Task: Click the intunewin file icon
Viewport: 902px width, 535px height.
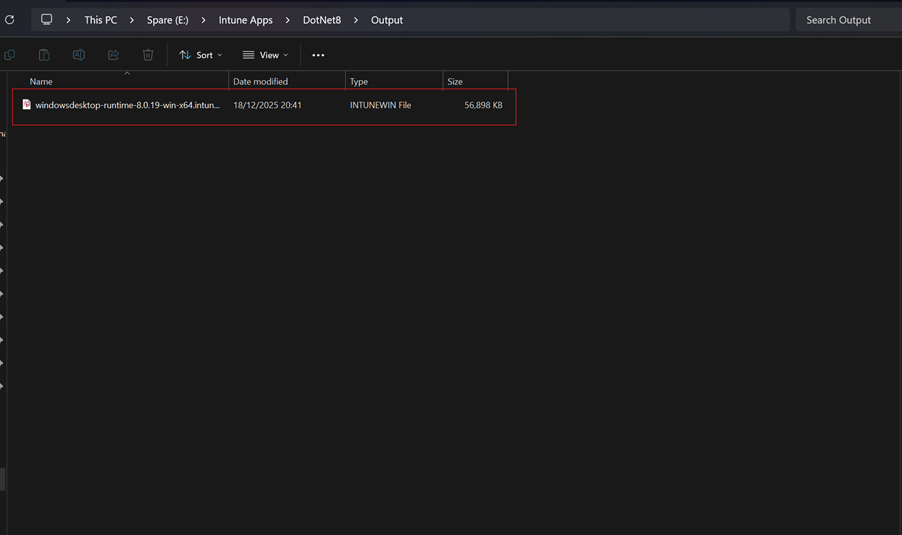Action: 26,104
